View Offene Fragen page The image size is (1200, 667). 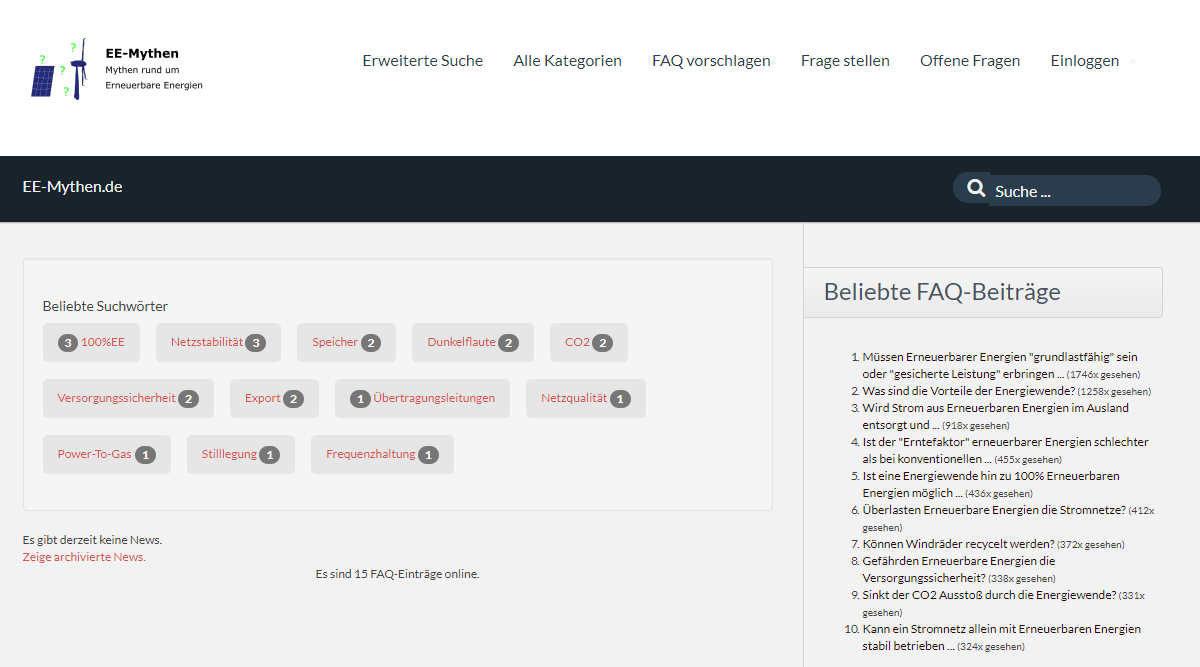coord(970,61)
